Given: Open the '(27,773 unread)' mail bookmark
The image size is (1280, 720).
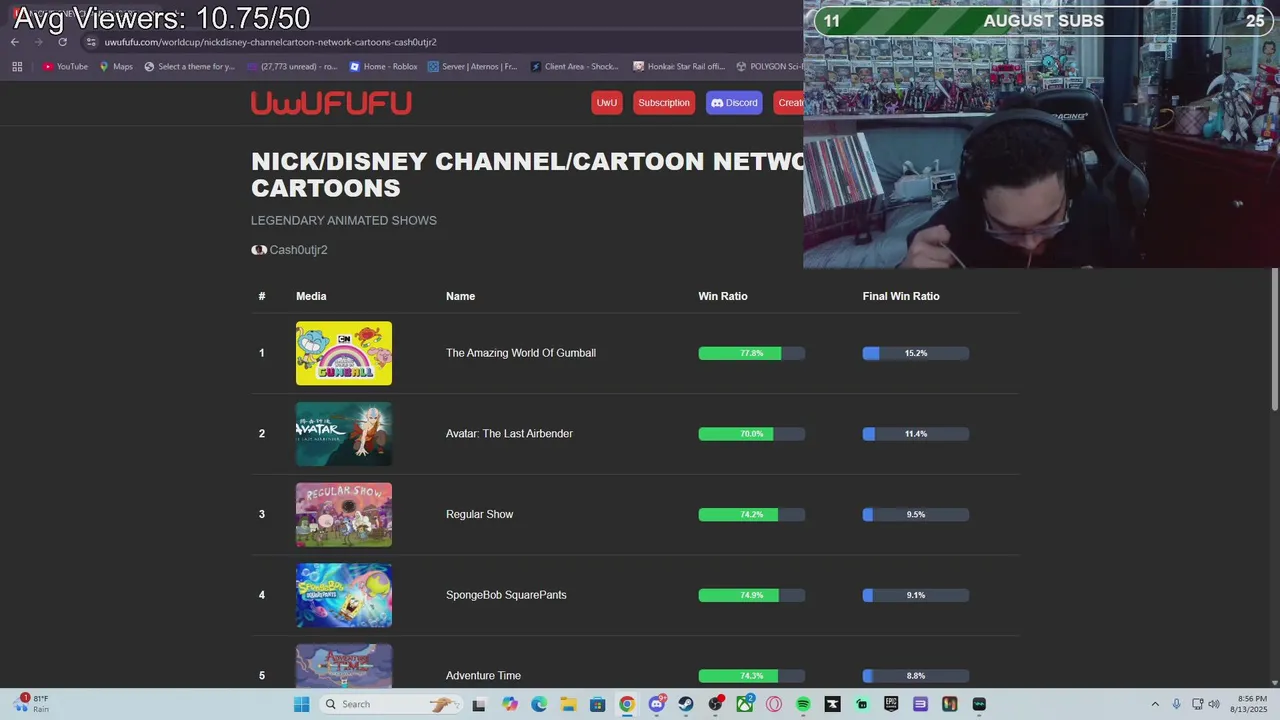Looking at the screenshot, I should (x=292, y=67).
